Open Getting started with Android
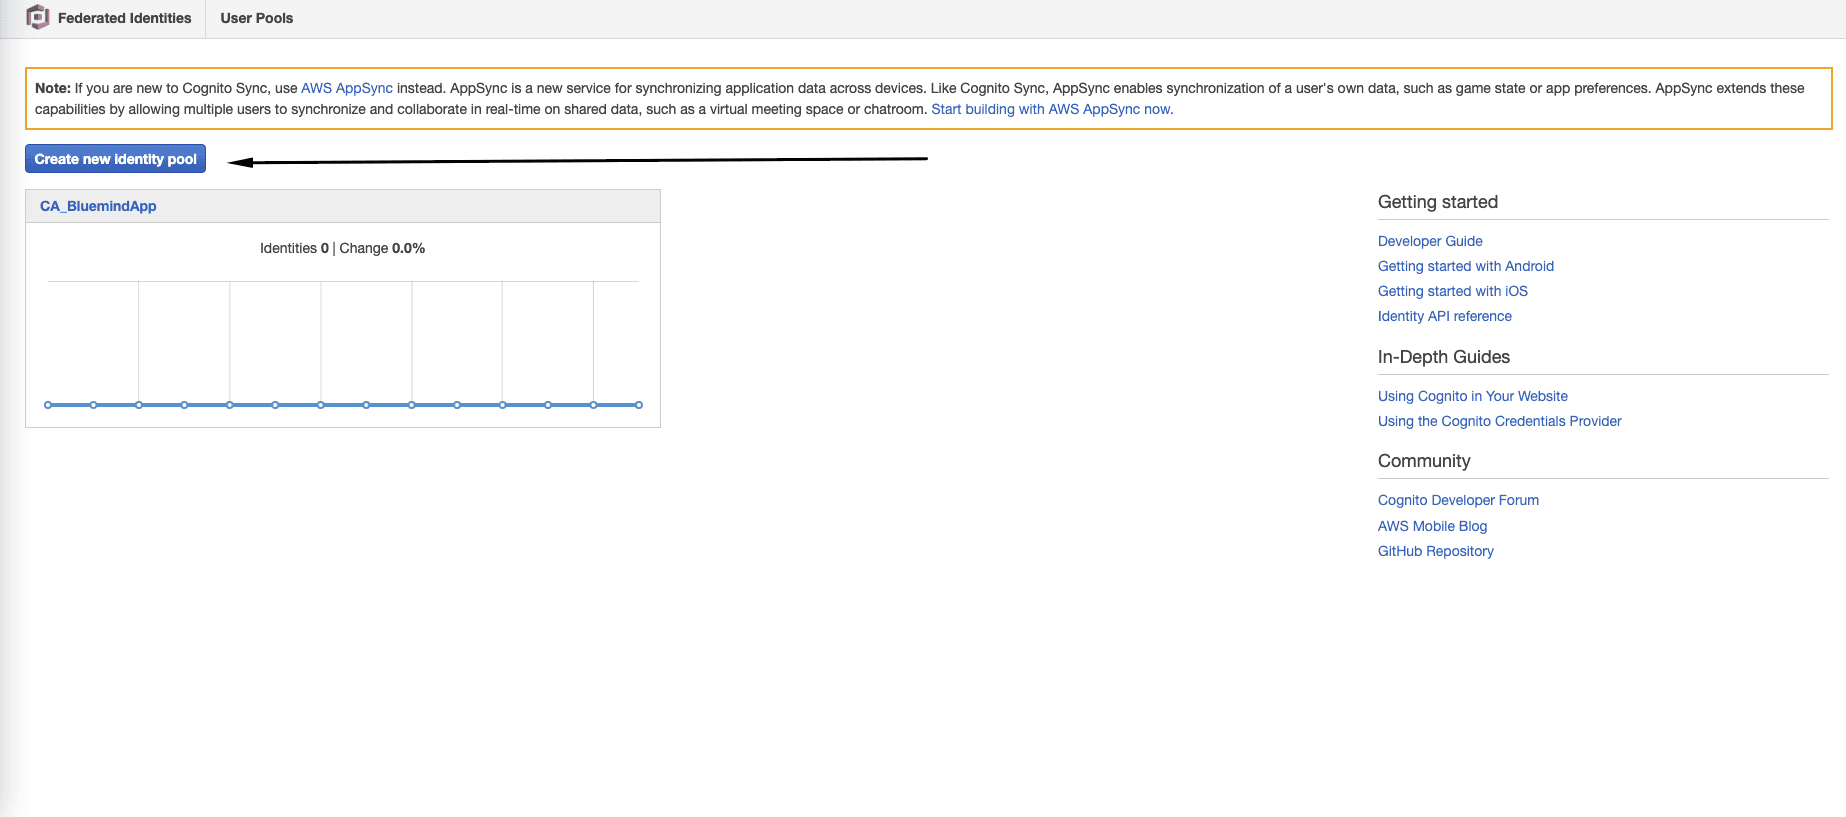 (1466, 266)
